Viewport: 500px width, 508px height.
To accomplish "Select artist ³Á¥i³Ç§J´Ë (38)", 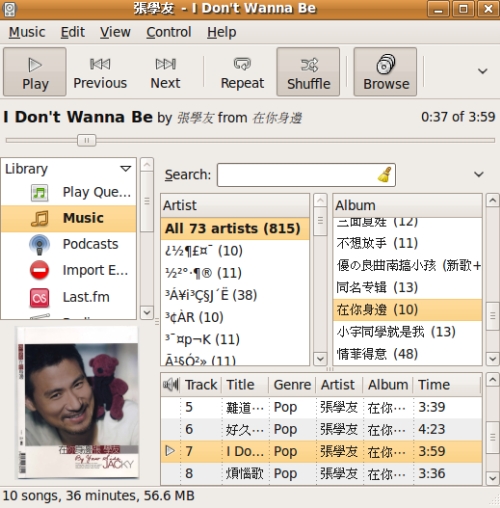I will (x=235, y=295).
